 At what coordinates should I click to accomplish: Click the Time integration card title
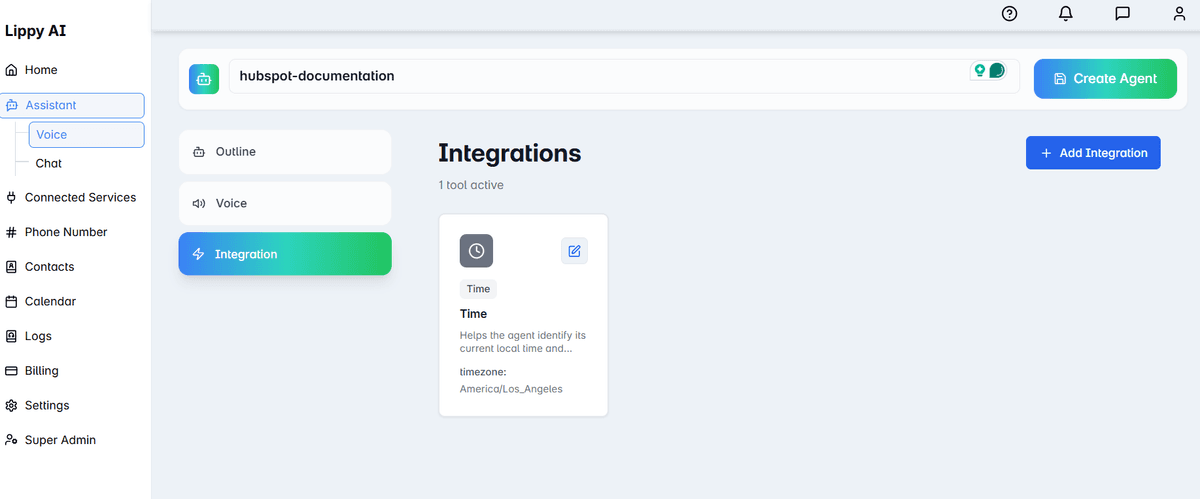click(x=474, y=314)
